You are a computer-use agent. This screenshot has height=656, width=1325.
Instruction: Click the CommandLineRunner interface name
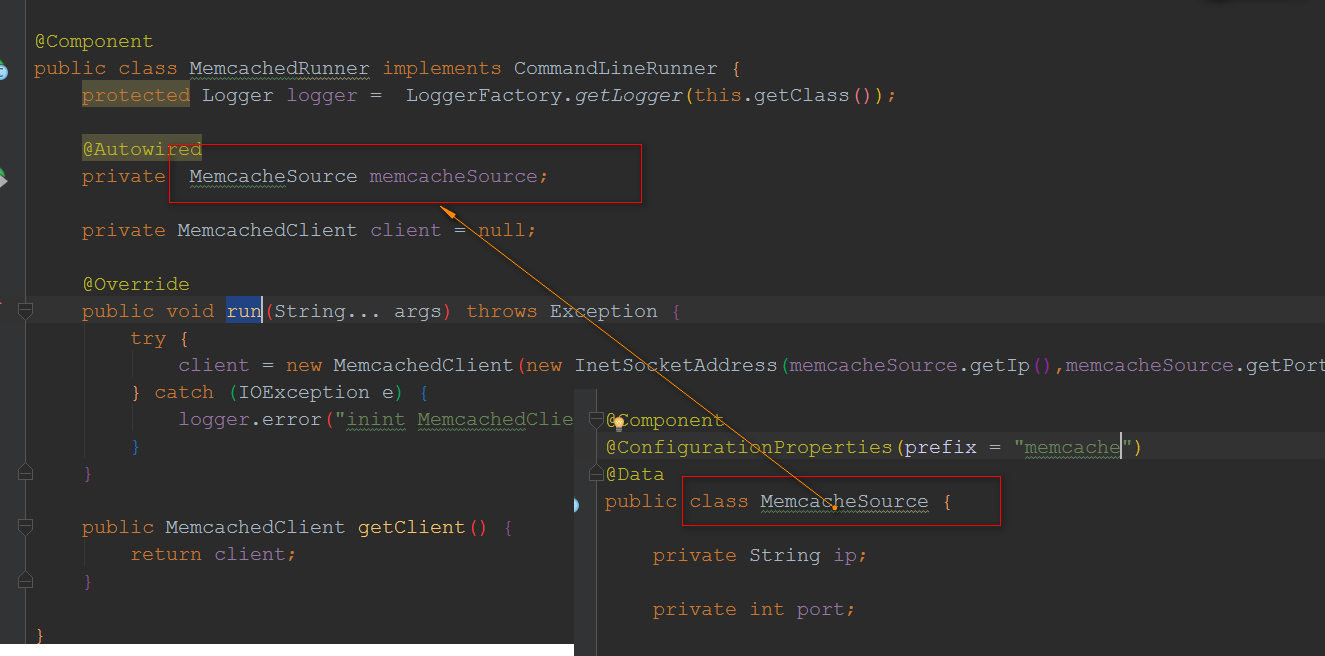[615, 69]
